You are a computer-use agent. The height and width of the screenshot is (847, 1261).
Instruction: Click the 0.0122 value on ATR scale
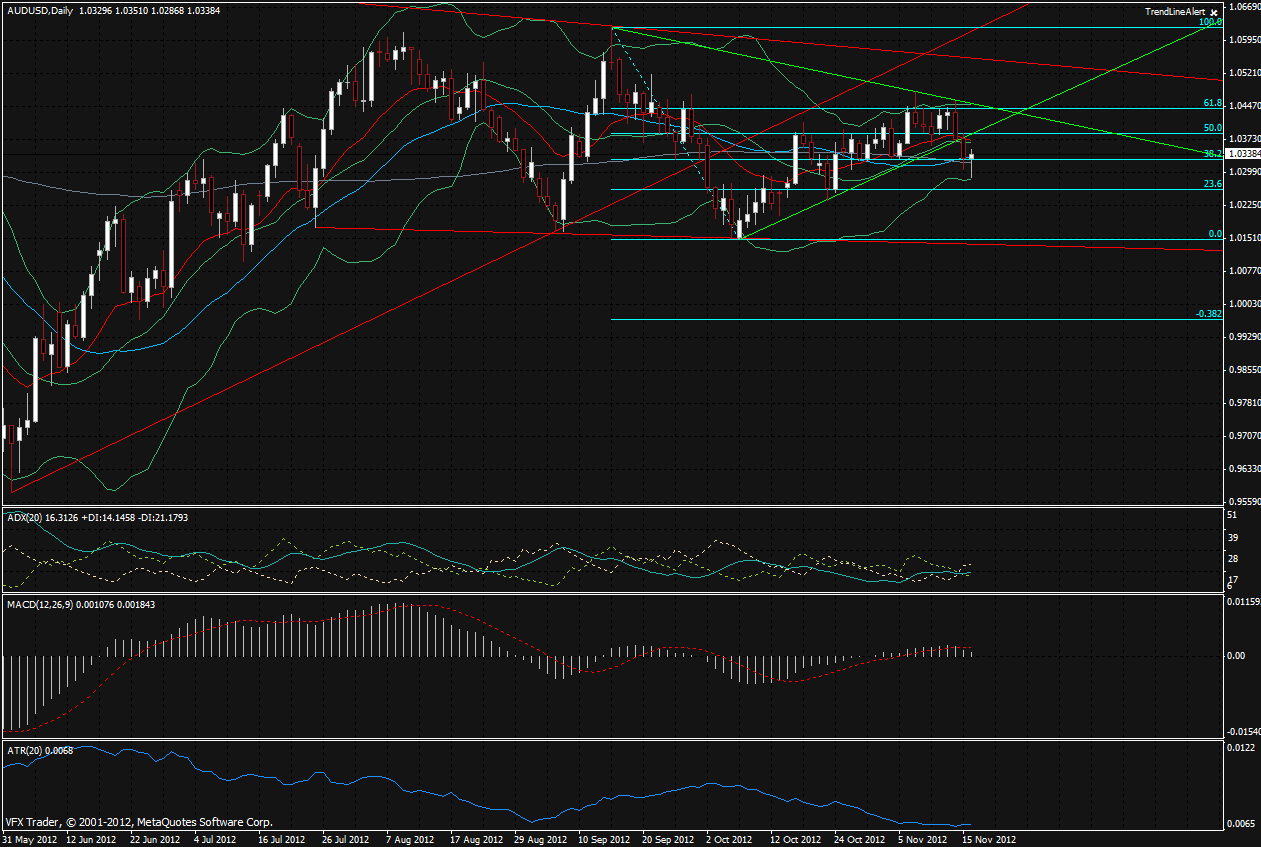1241,747
